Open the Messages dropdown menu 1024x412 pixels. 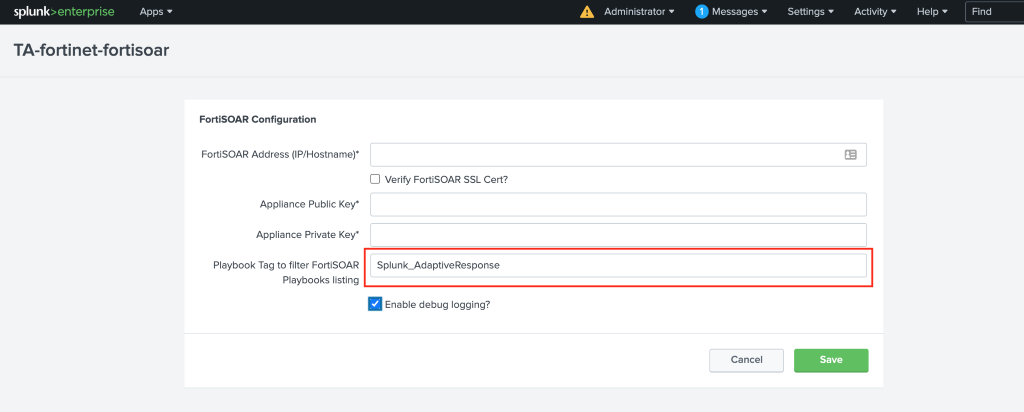[739, 12]
